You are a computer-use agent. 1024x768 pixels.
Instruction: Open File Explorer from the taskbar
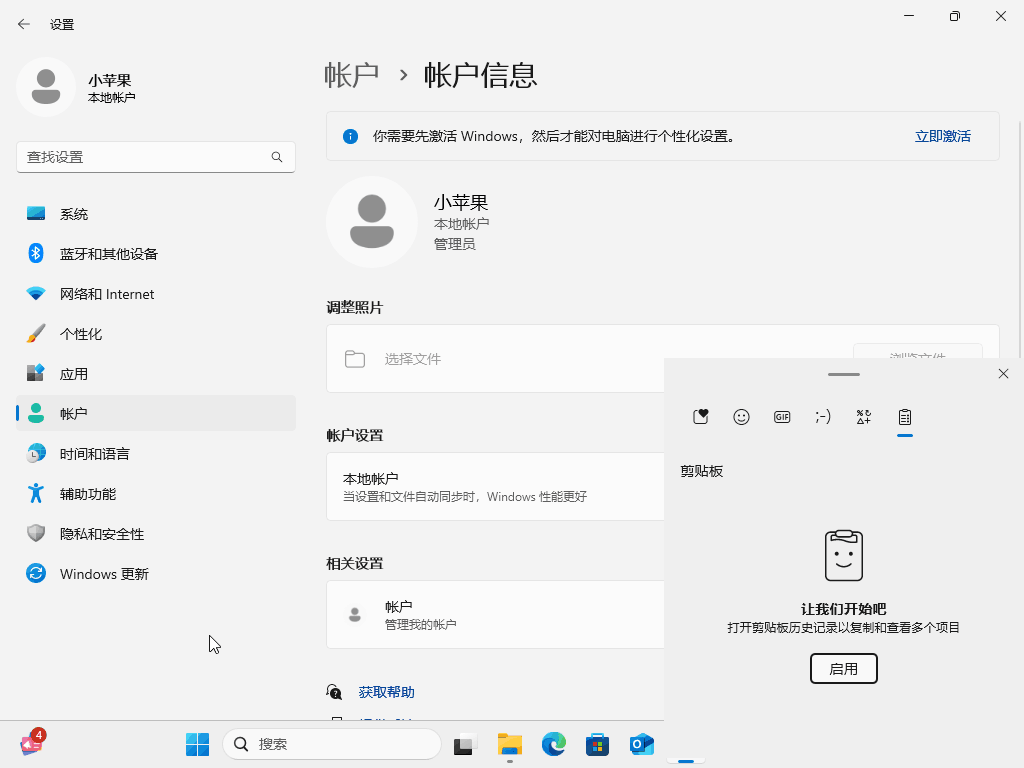point(509,744)
